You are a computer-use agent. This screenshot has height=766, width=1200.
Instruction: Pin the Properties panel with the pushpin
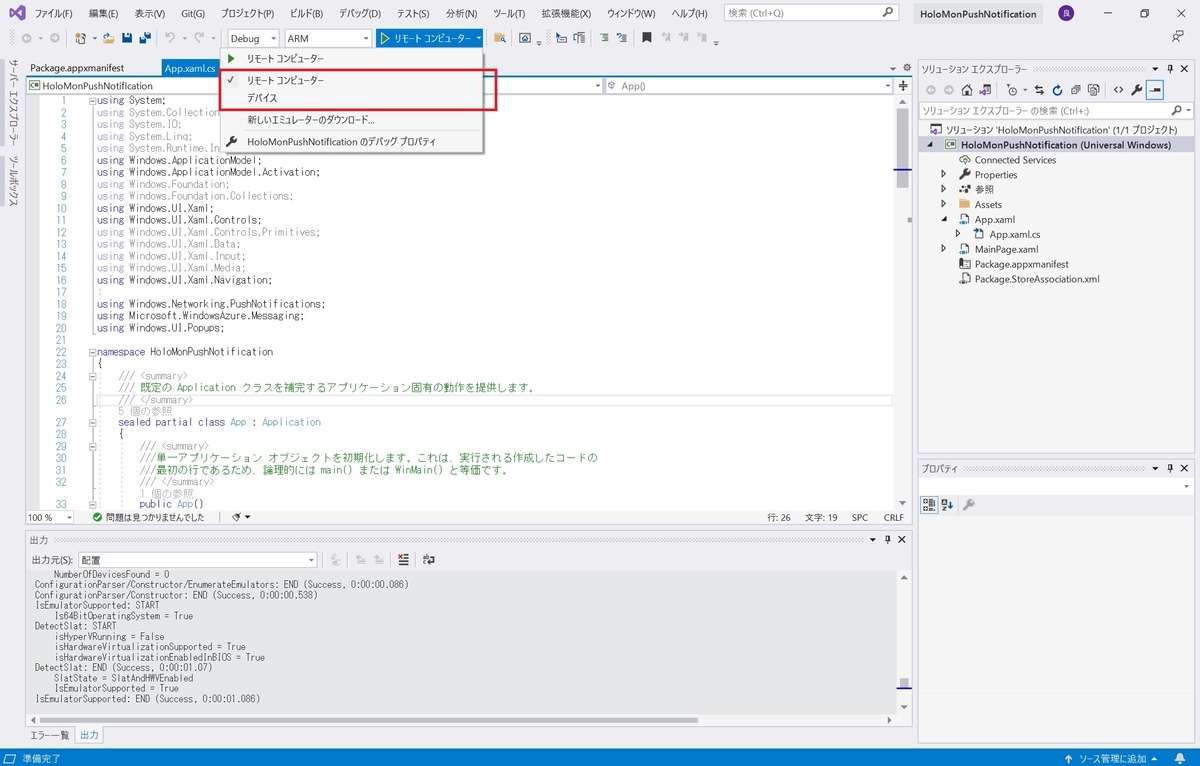1168,468
